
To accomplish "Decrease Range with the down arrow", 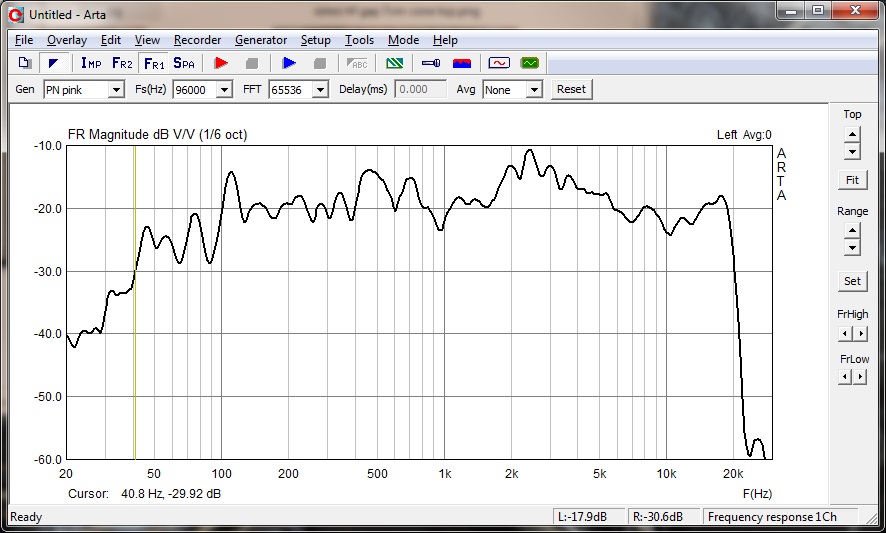I will [852, 248].
